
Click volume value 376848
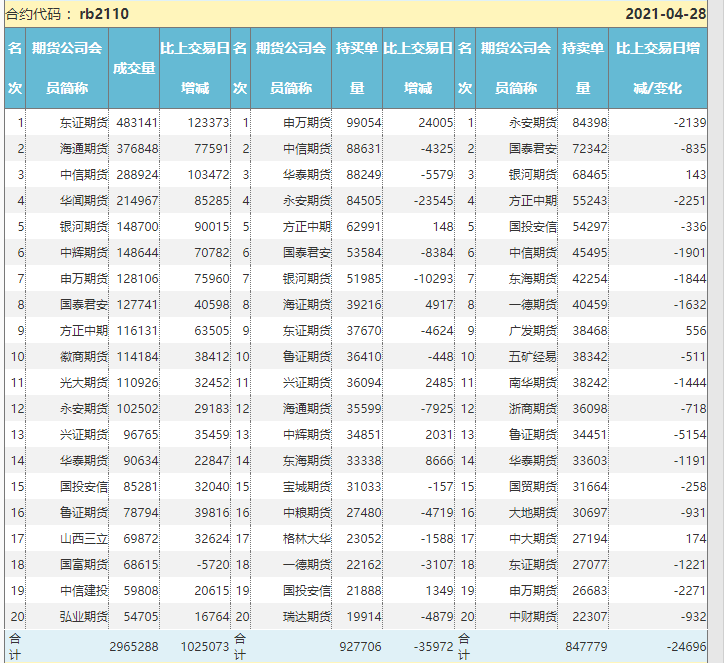tap(137, 149)
